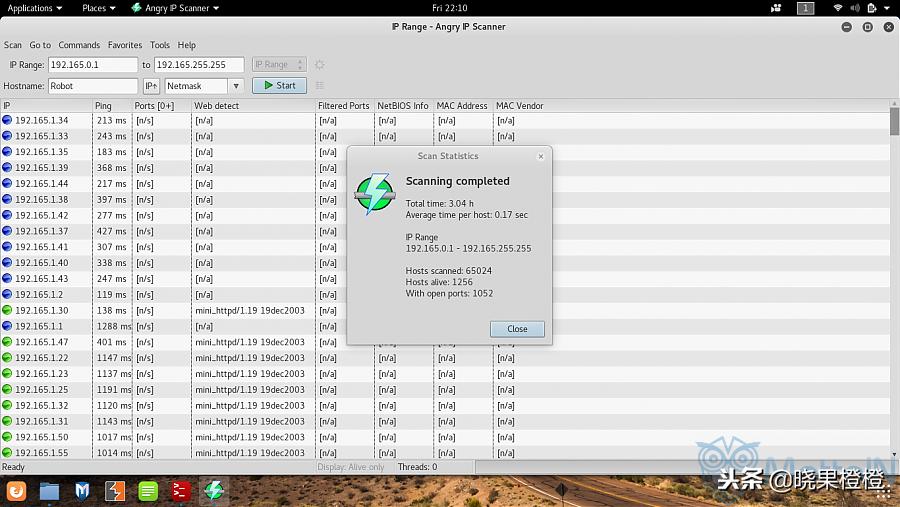Sort by the Filtered Ports column header
The width and height of the screenshot is (900, 507).
[345, 106]
